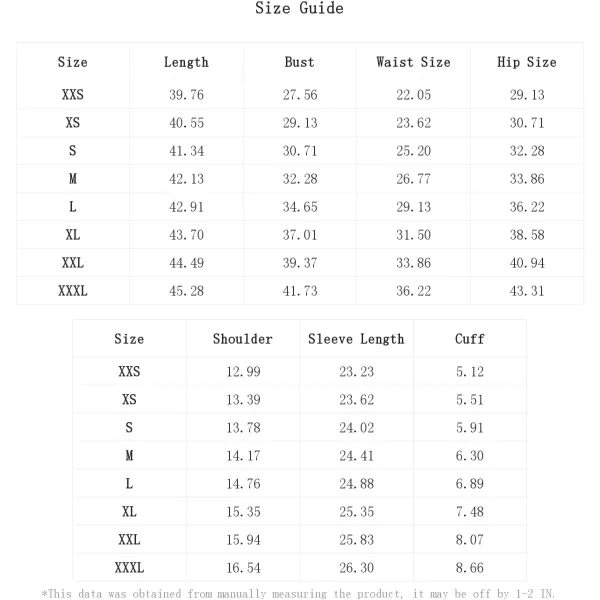Click the 25.20 waist value for S

click(413, 151)
